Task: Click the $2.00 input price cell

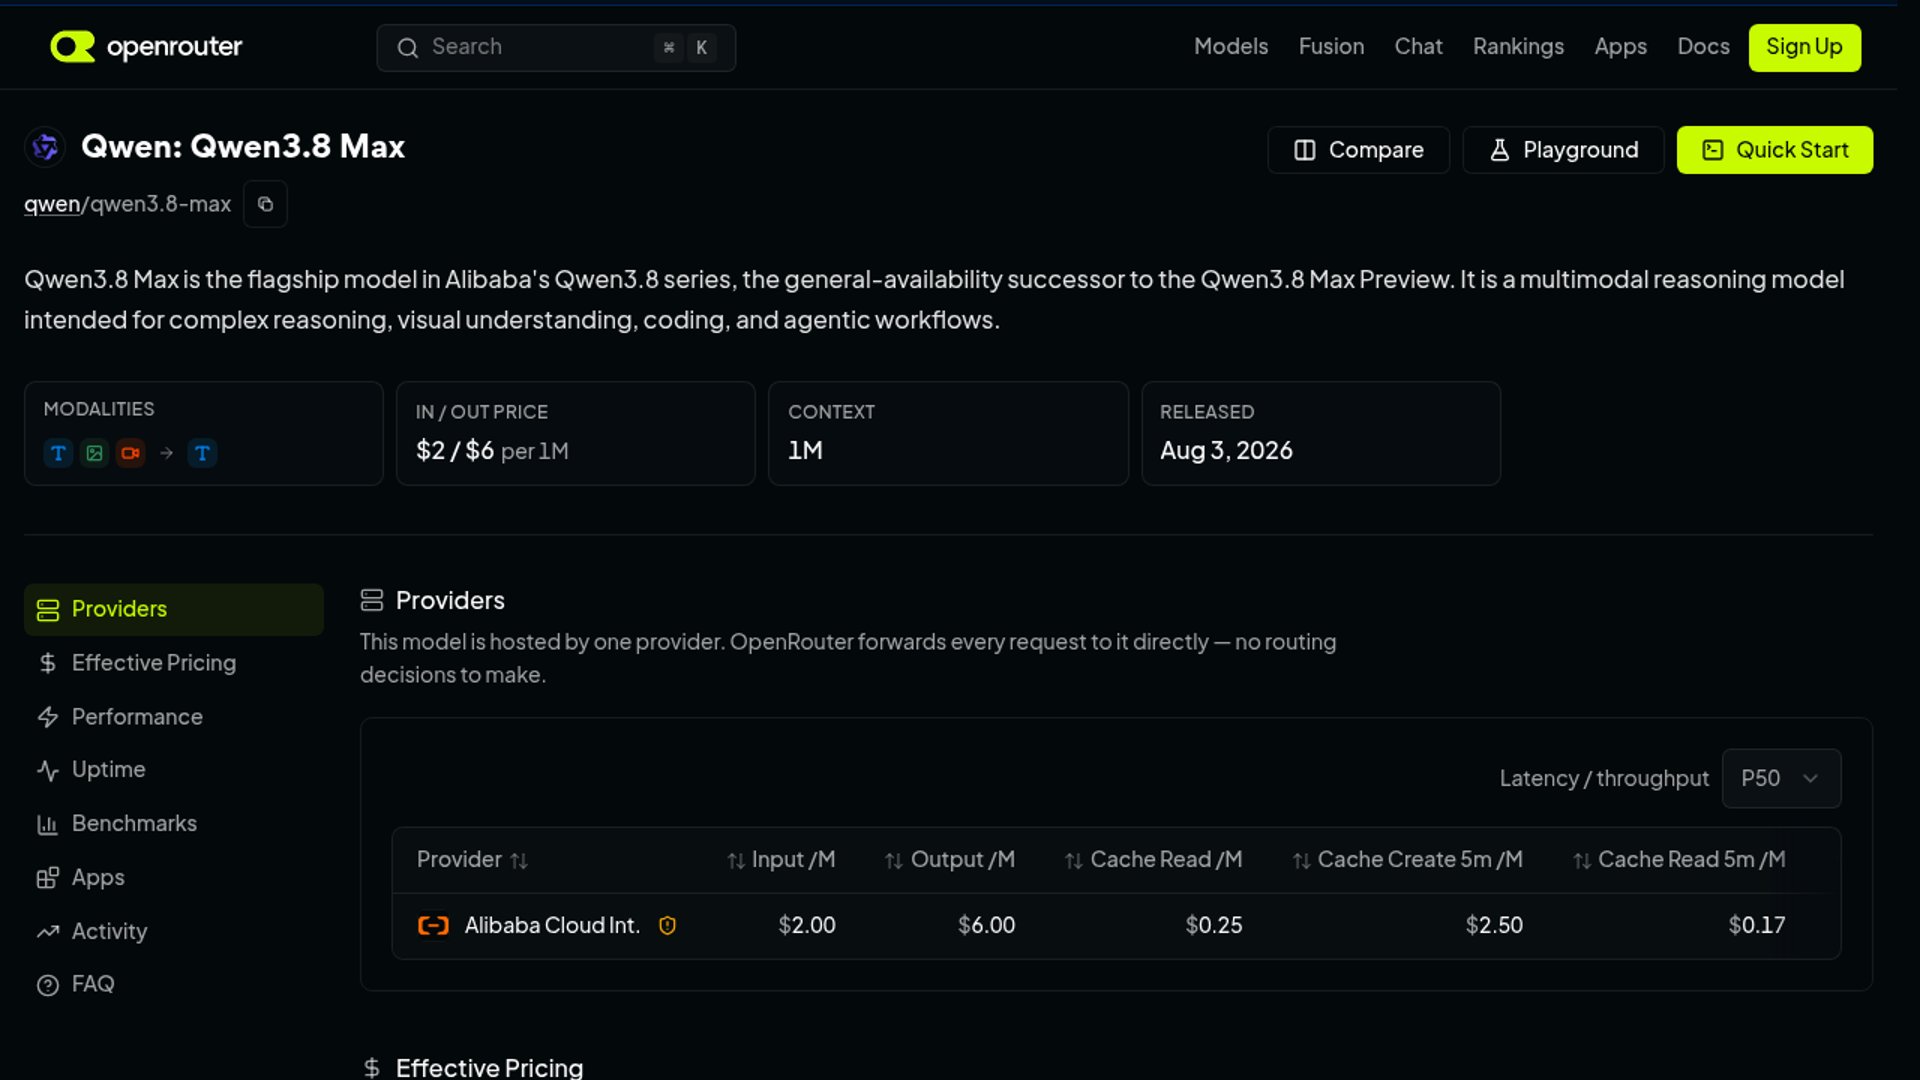Action: [807, 925]
